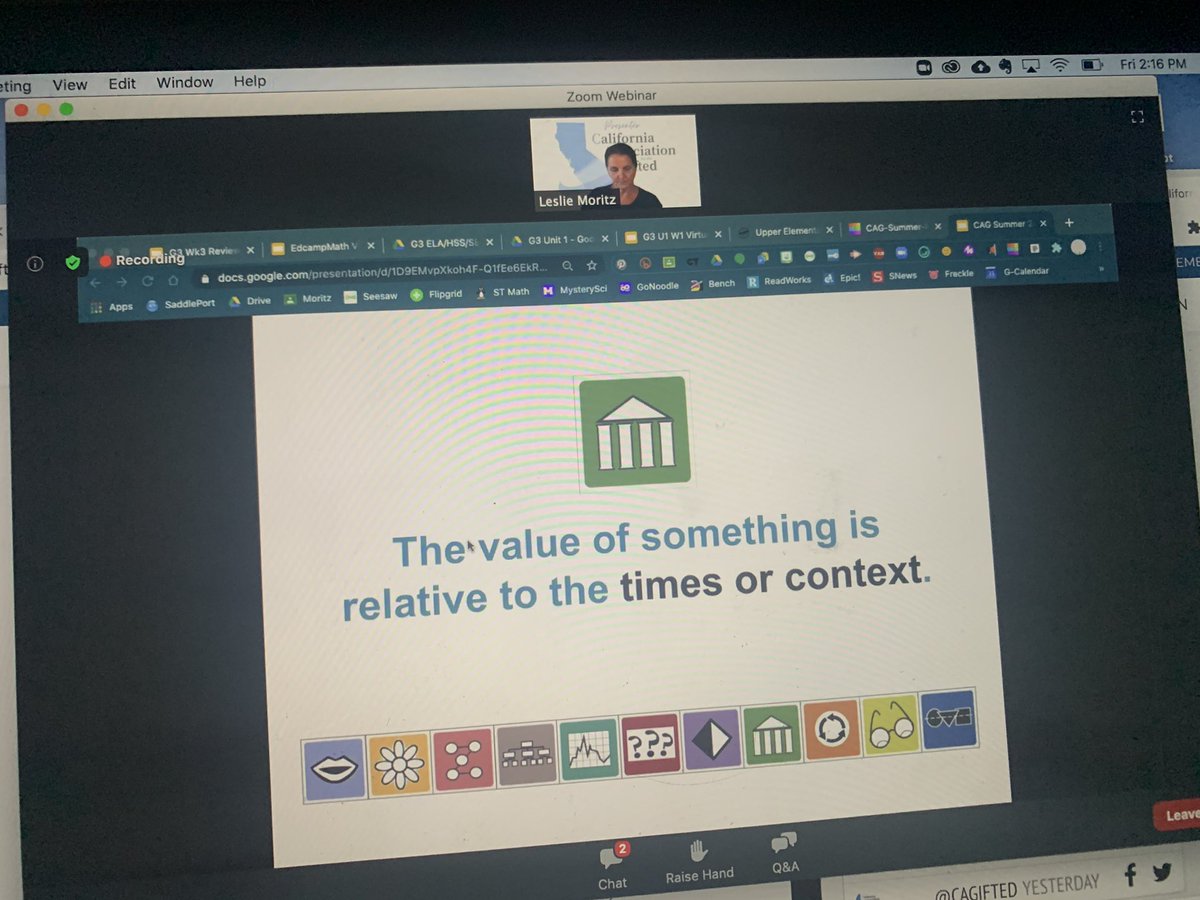This screenshot has width=1200, height=900.
Task: Switch to EdcampMath browser tab
Action: click(324, 245)
